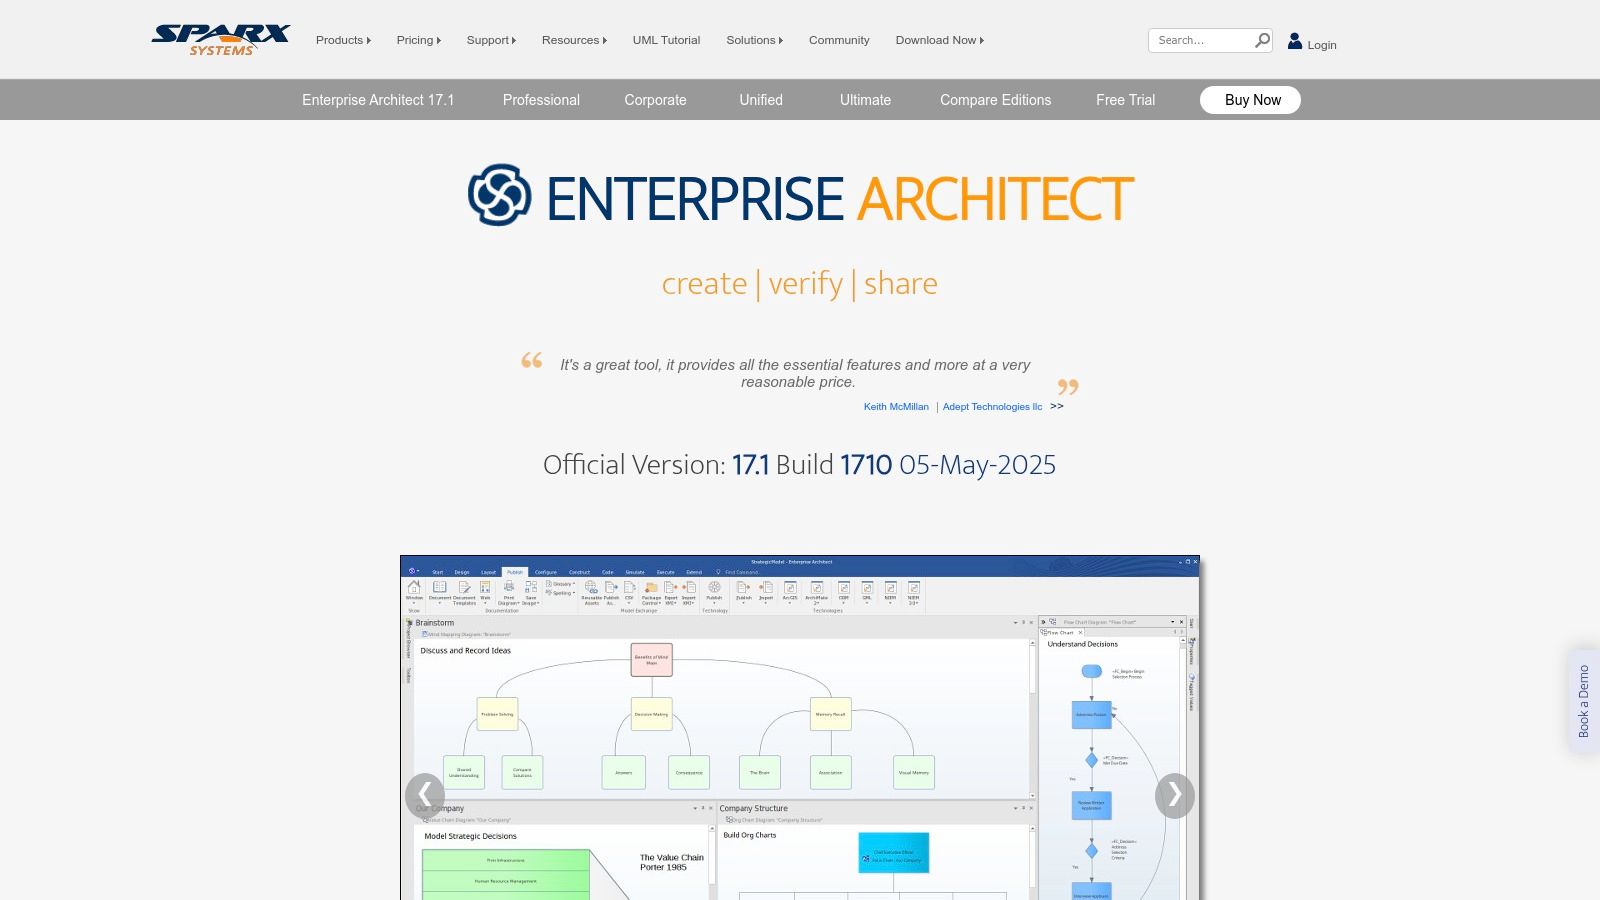Select the Professional edition tab

pos(541,100)
